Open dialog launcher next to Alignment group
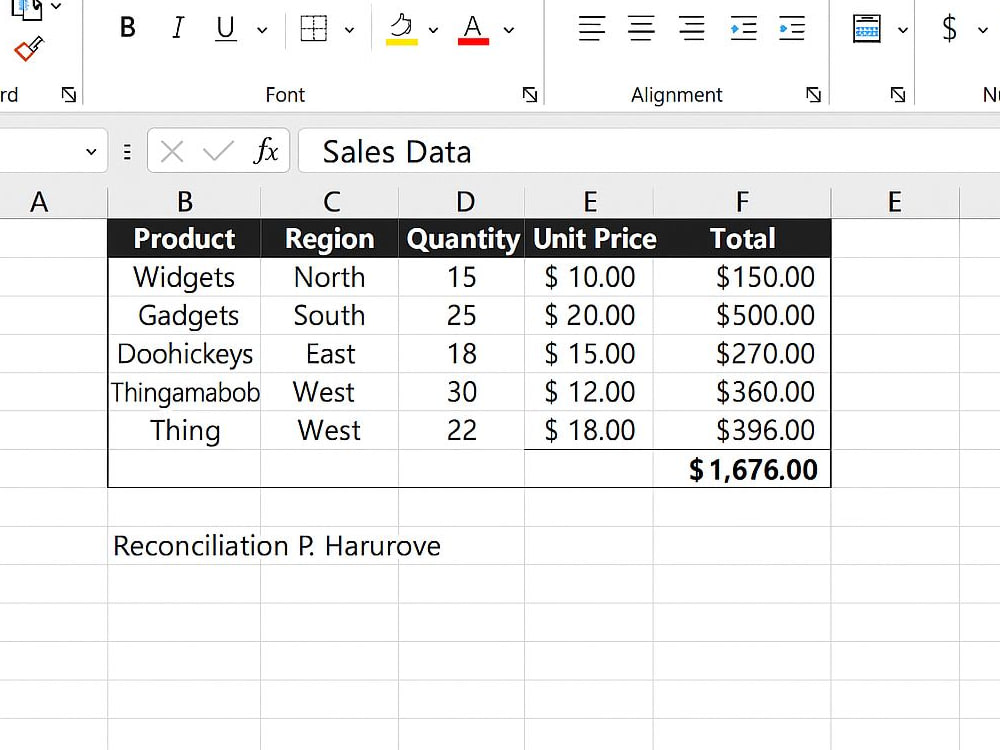1000x750 pixels. 898,95
